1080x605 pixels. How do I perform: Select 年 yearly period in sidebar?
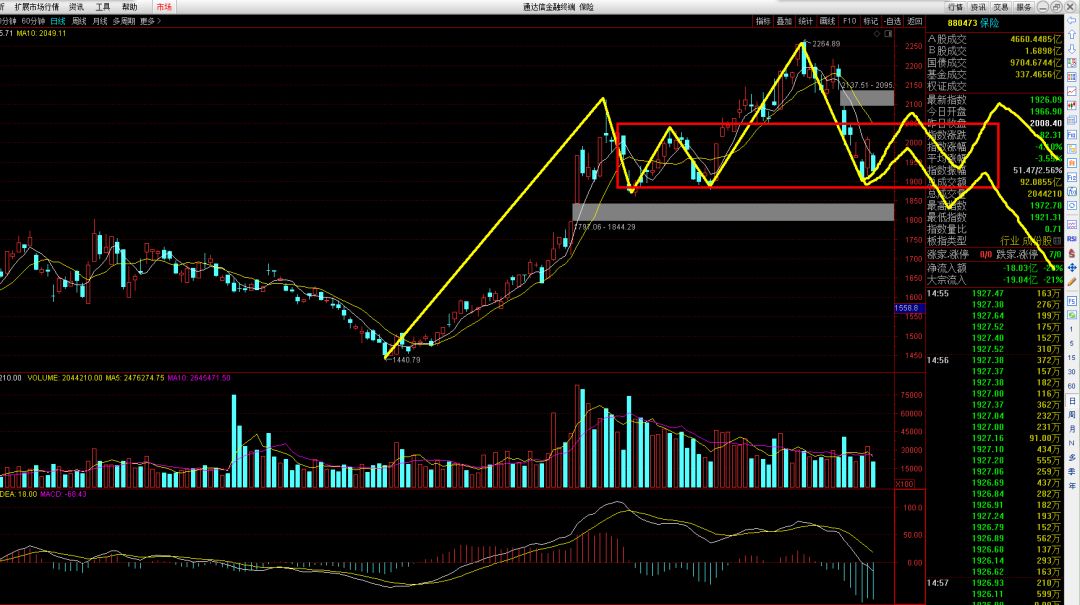pyautogui.click(x=1072, y=486)
